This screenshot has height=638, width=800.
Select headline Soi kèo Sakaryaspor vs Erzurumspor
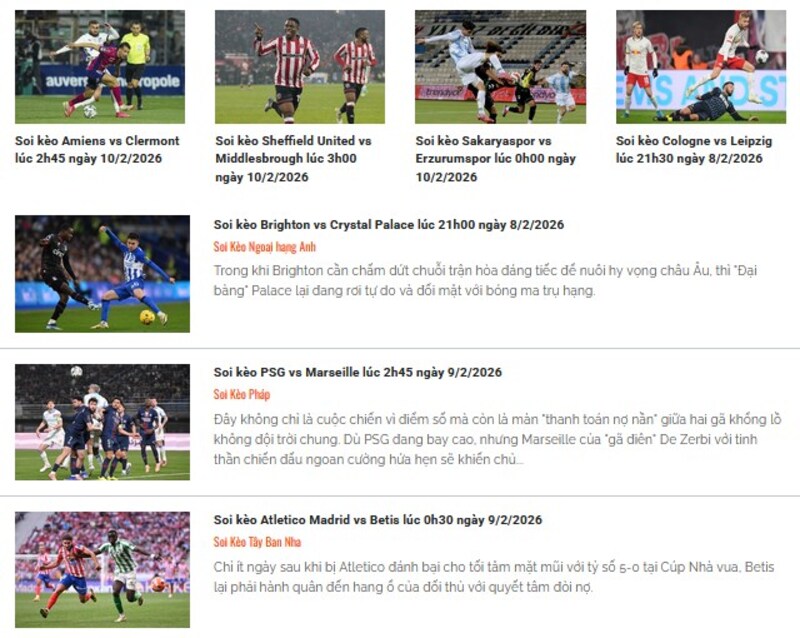(x=495, y=159)
